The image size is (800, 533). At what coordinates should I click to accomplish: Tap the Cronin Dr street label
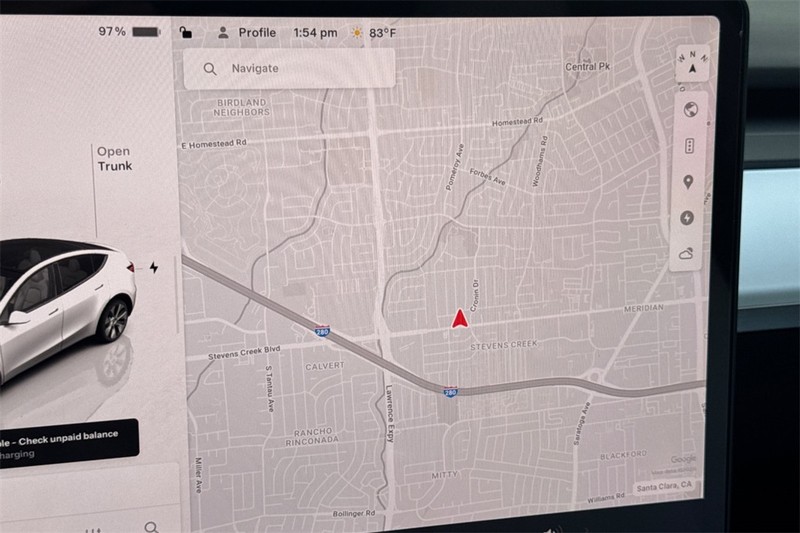[x=474, y=295]
